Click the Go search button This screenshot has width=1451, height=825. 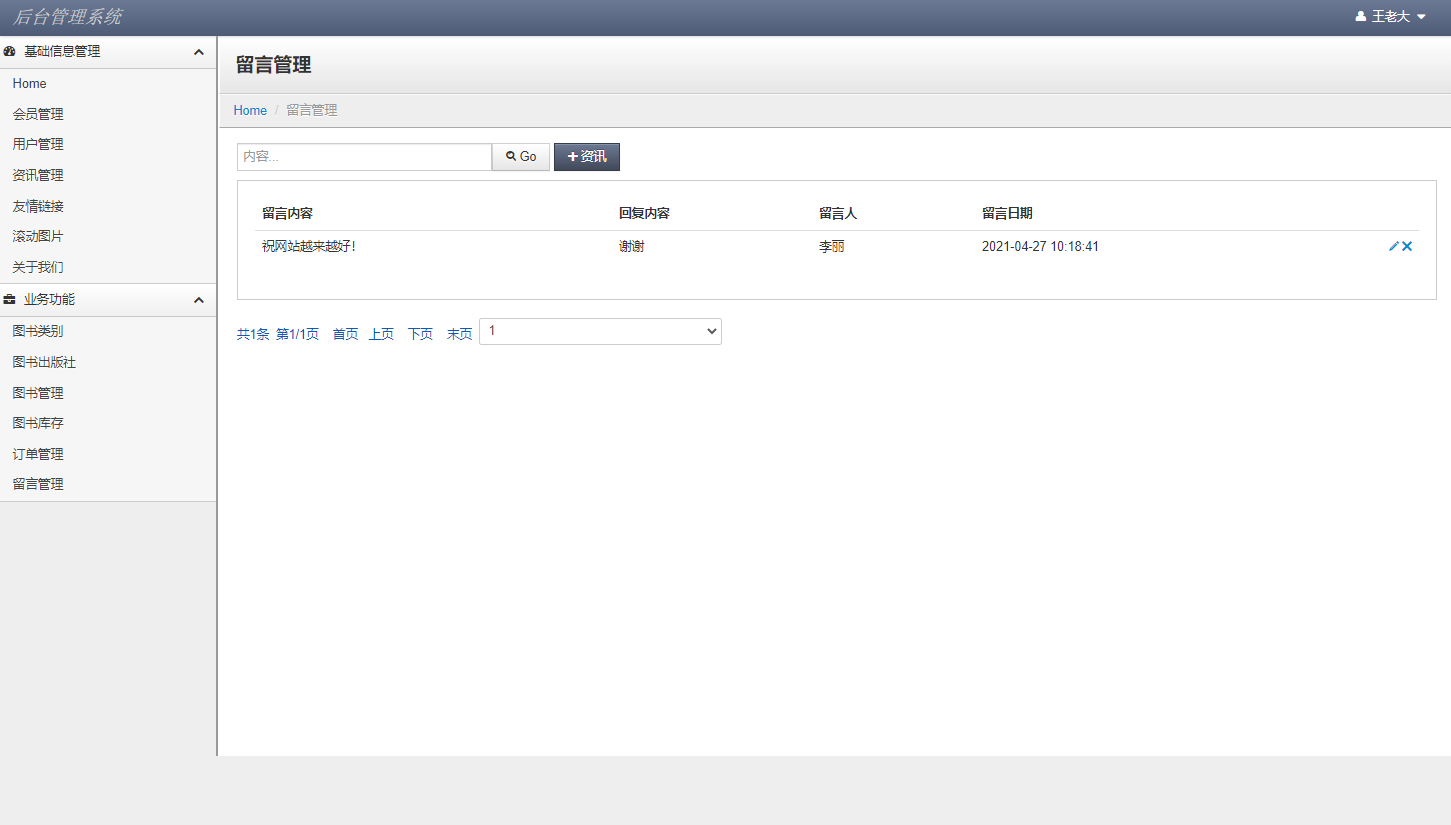[520, 156]
